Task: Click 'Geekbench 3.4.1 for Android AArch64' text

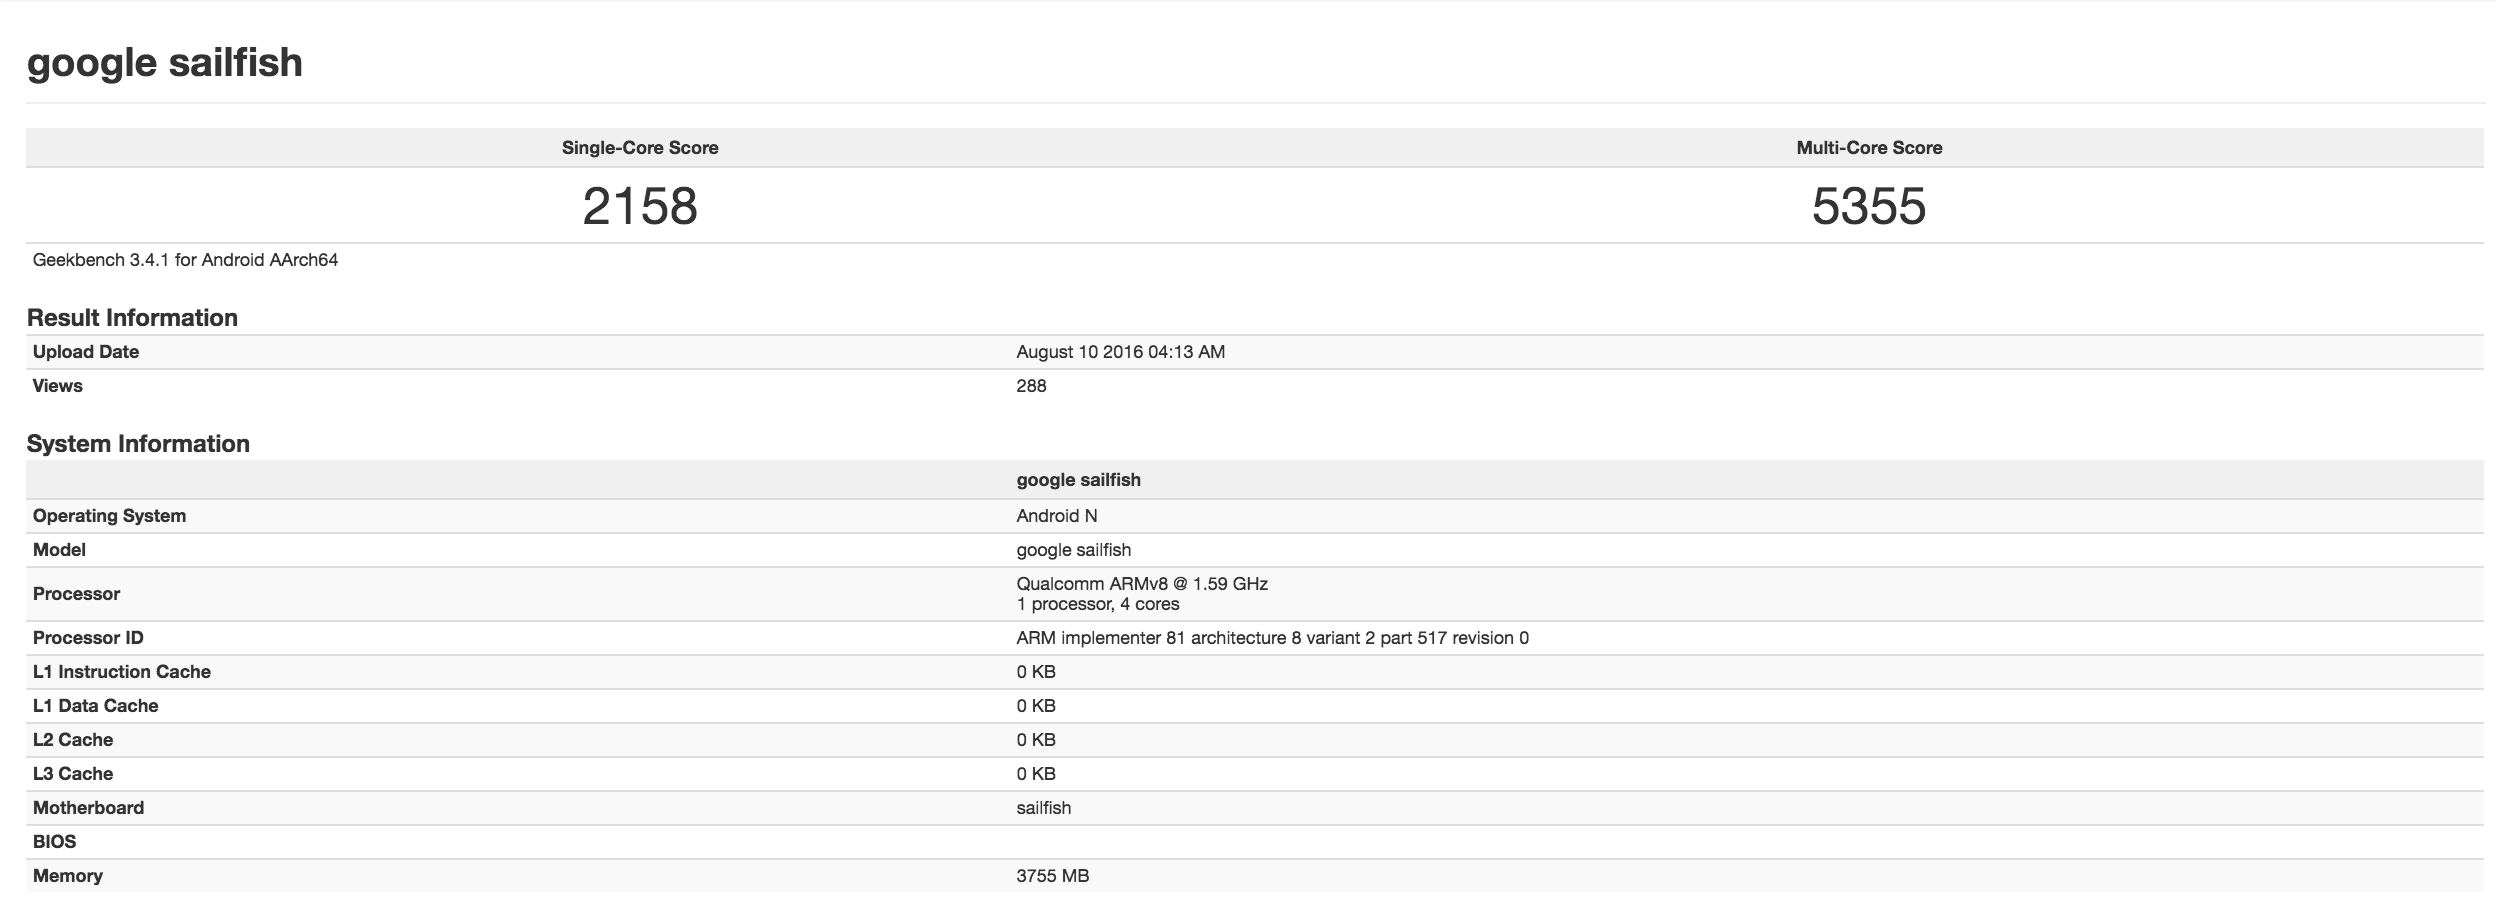Action: tap(185, 260)
